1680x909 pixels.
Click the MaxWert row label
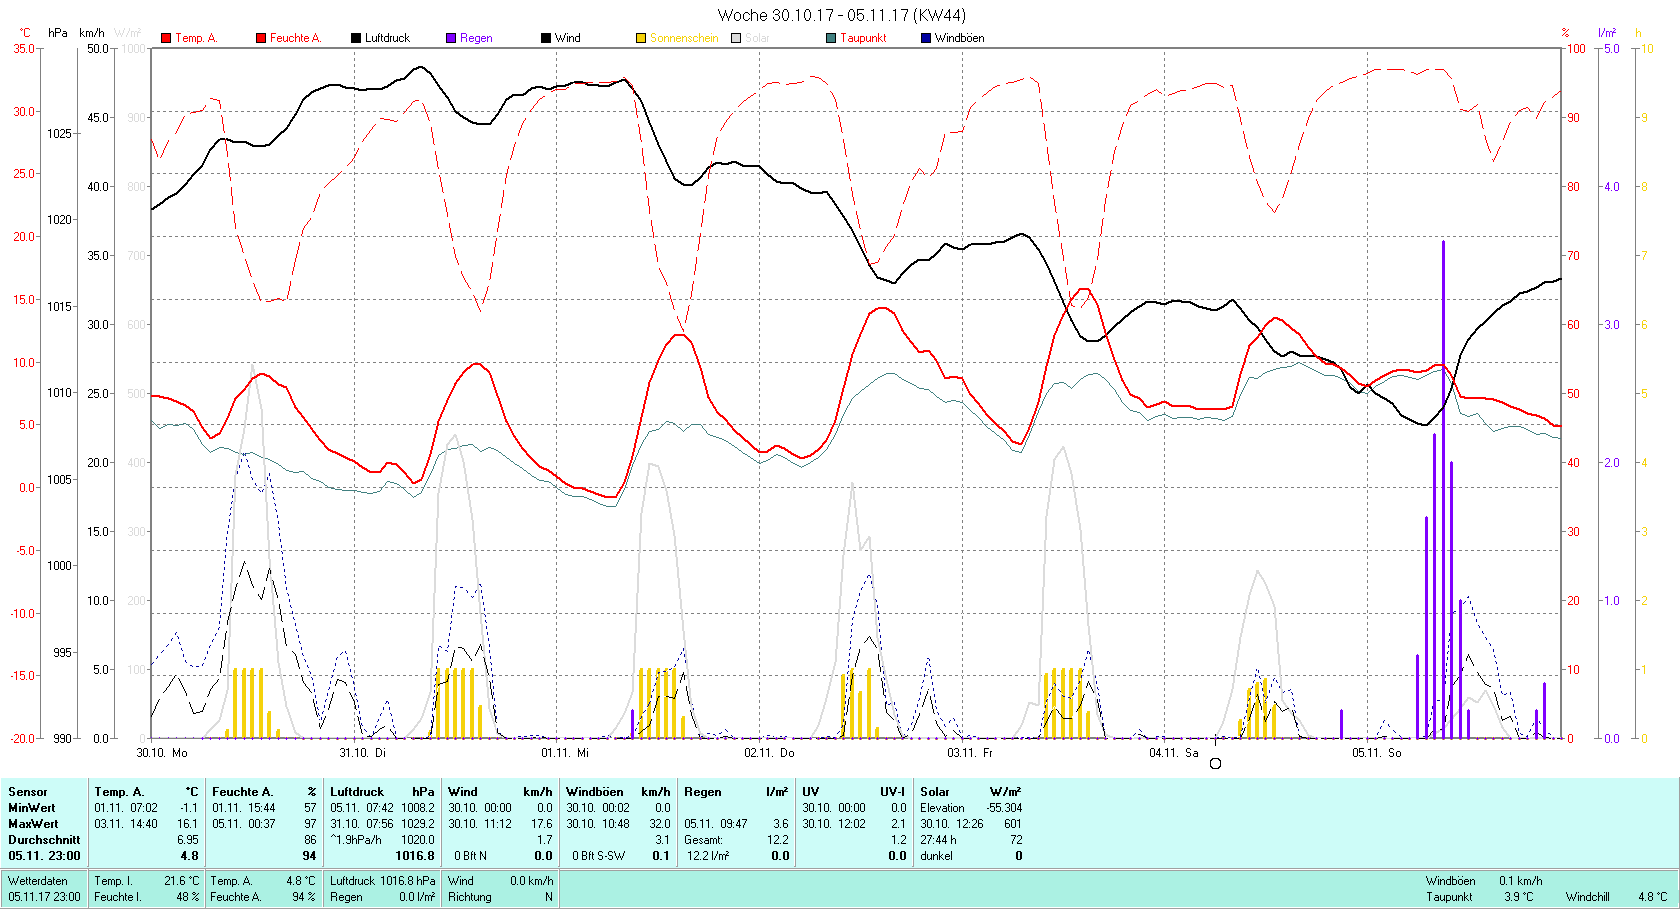click(33, 823)
